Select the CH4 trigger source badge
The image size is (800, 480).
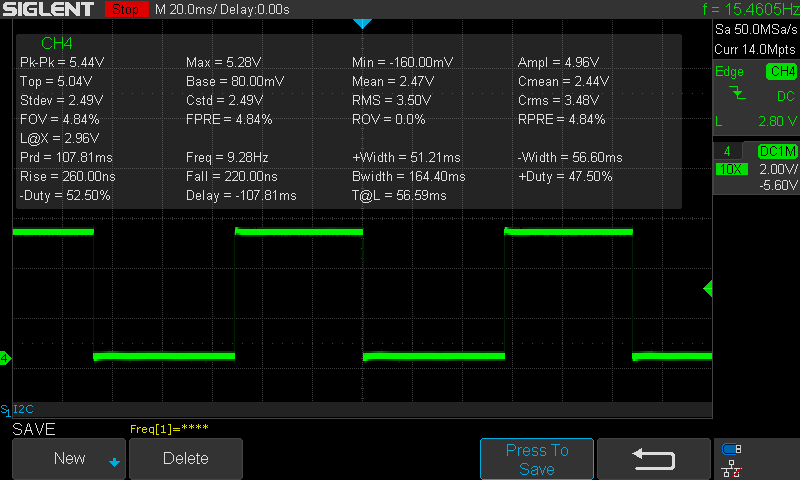[782, 71]
